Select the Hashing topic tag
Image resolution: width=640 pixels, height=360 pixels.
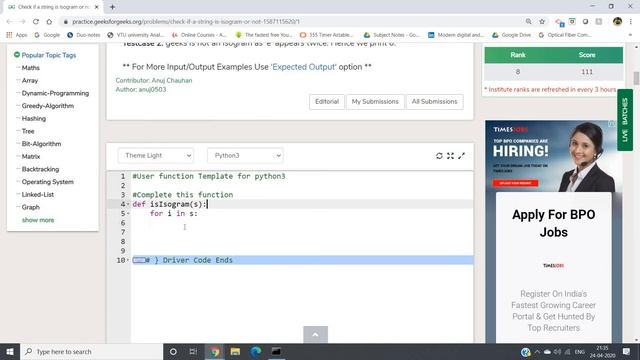(x=34, y=118)
